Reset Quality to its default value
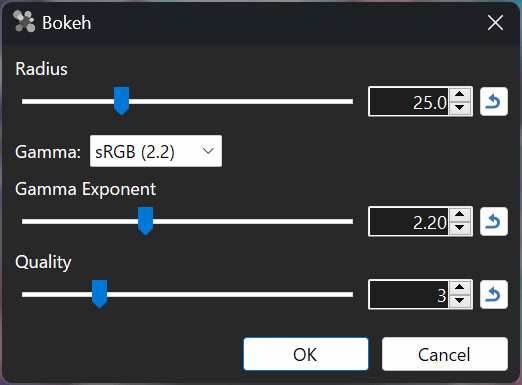Viewport: 522px width, 385px height. coord(494,295)
